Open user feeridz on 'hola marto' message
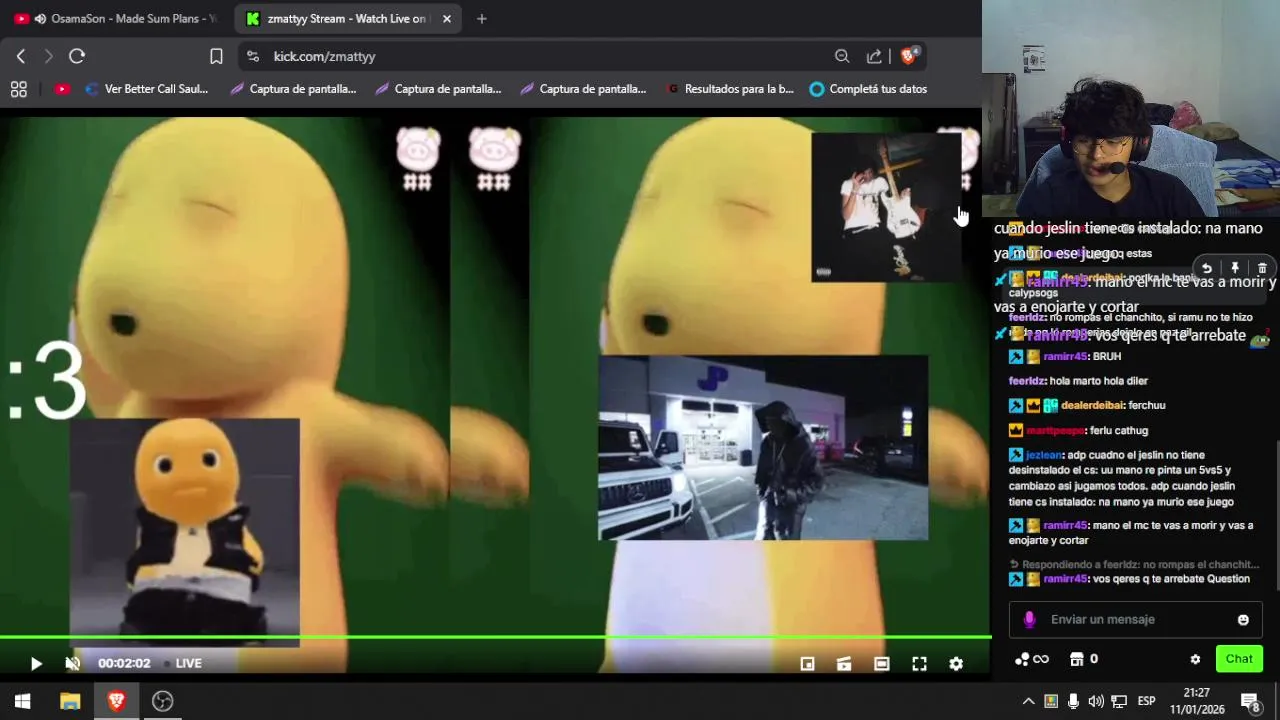 pyautogui.click(x=1027, y=381)
